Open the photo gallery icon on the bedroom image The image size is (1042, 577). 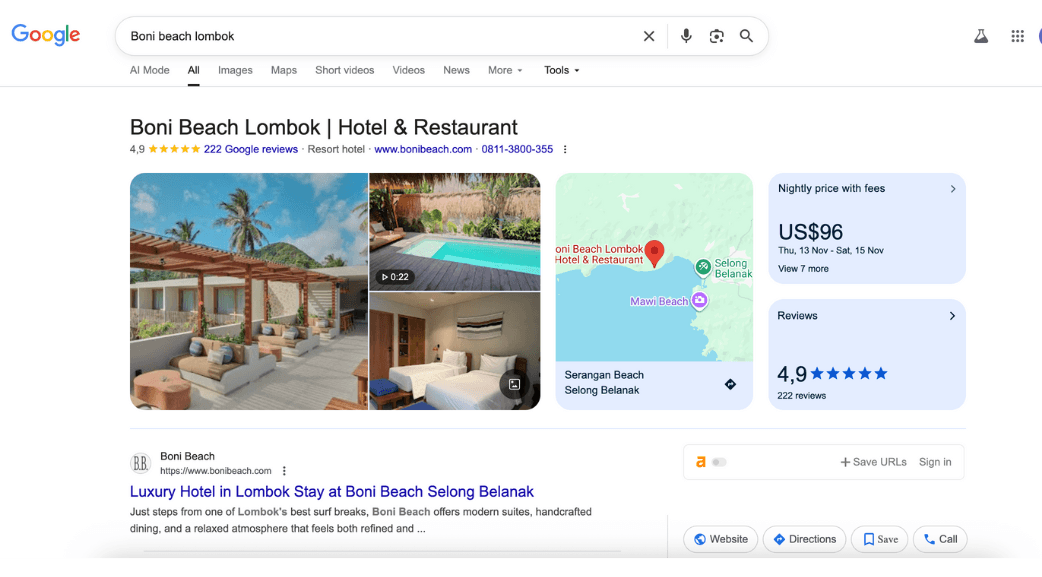(x=514, y=384)
